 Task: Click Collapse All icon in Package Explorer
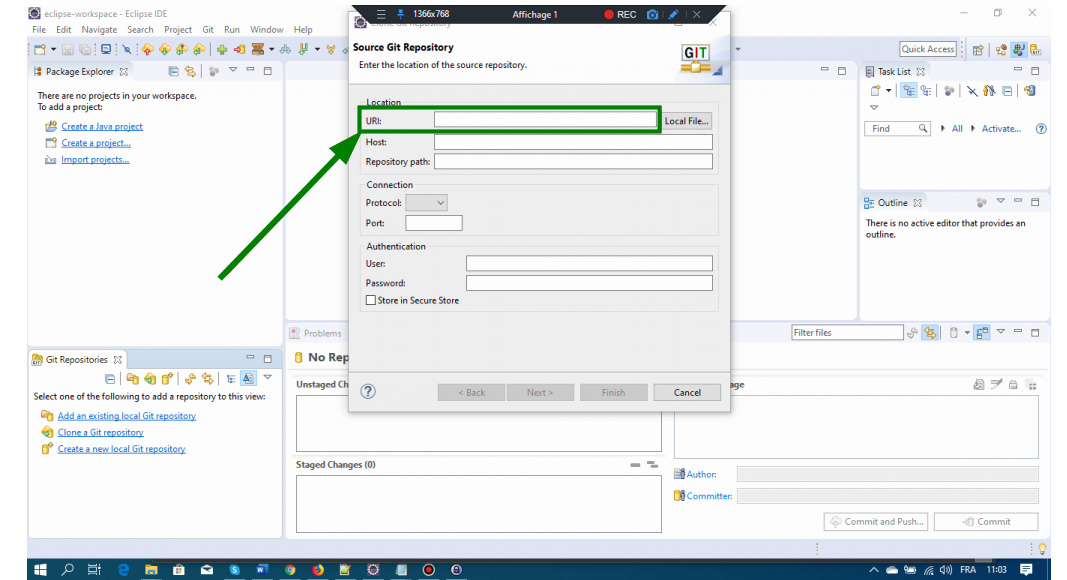[174, 71]
